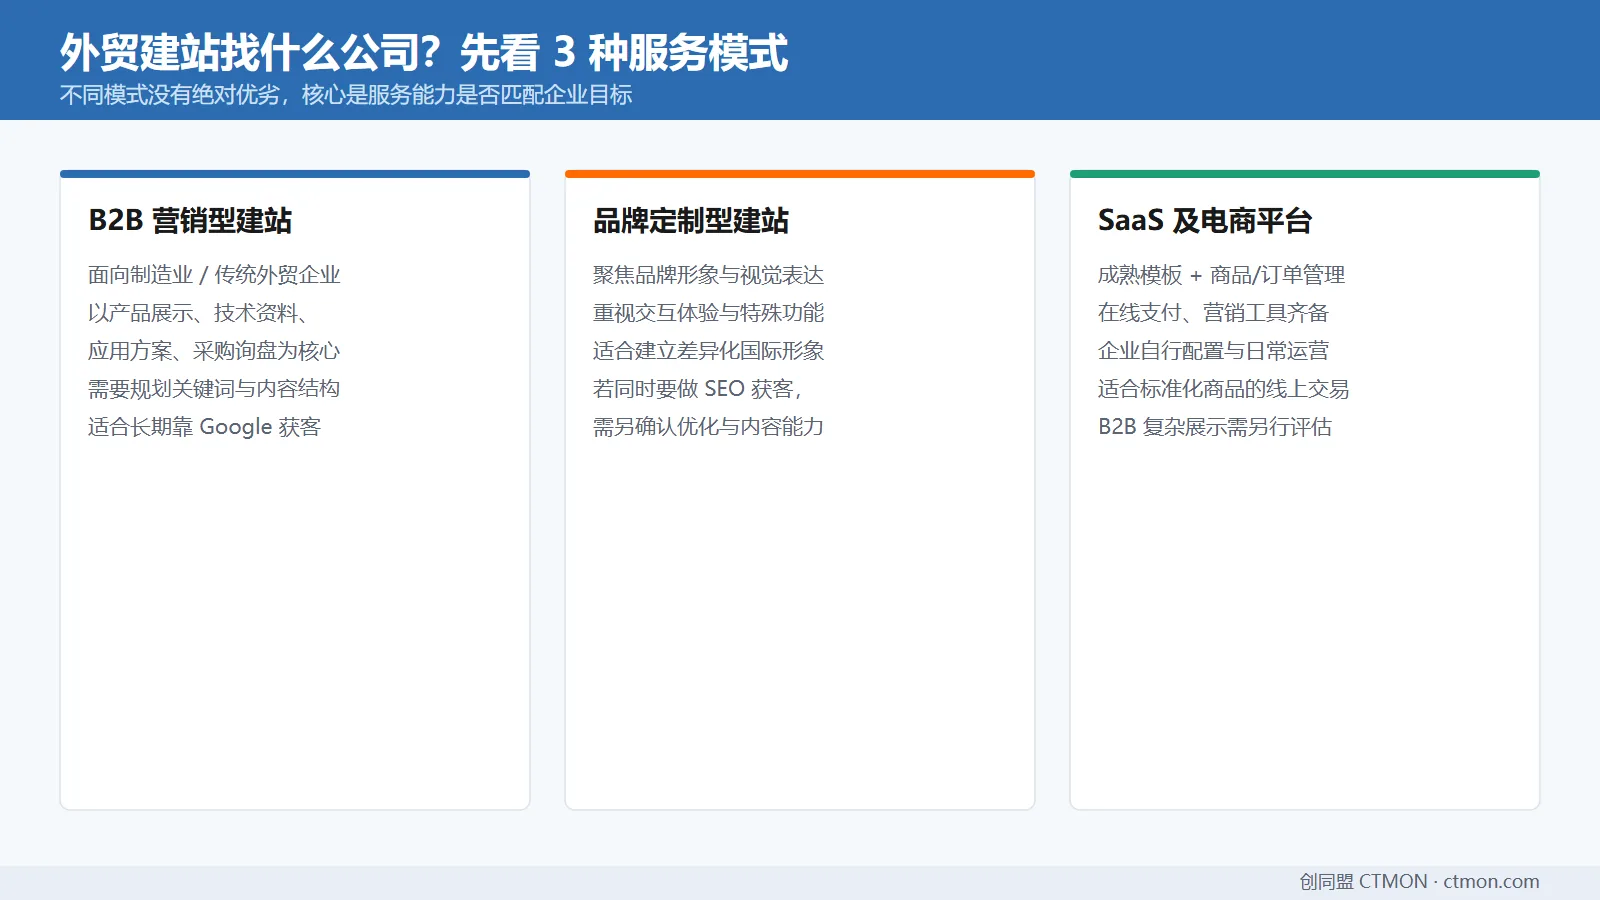Click line '企业自行配置与日常运营'
The width and height of the screenshot is (1600, 900).
[1213, 351]
